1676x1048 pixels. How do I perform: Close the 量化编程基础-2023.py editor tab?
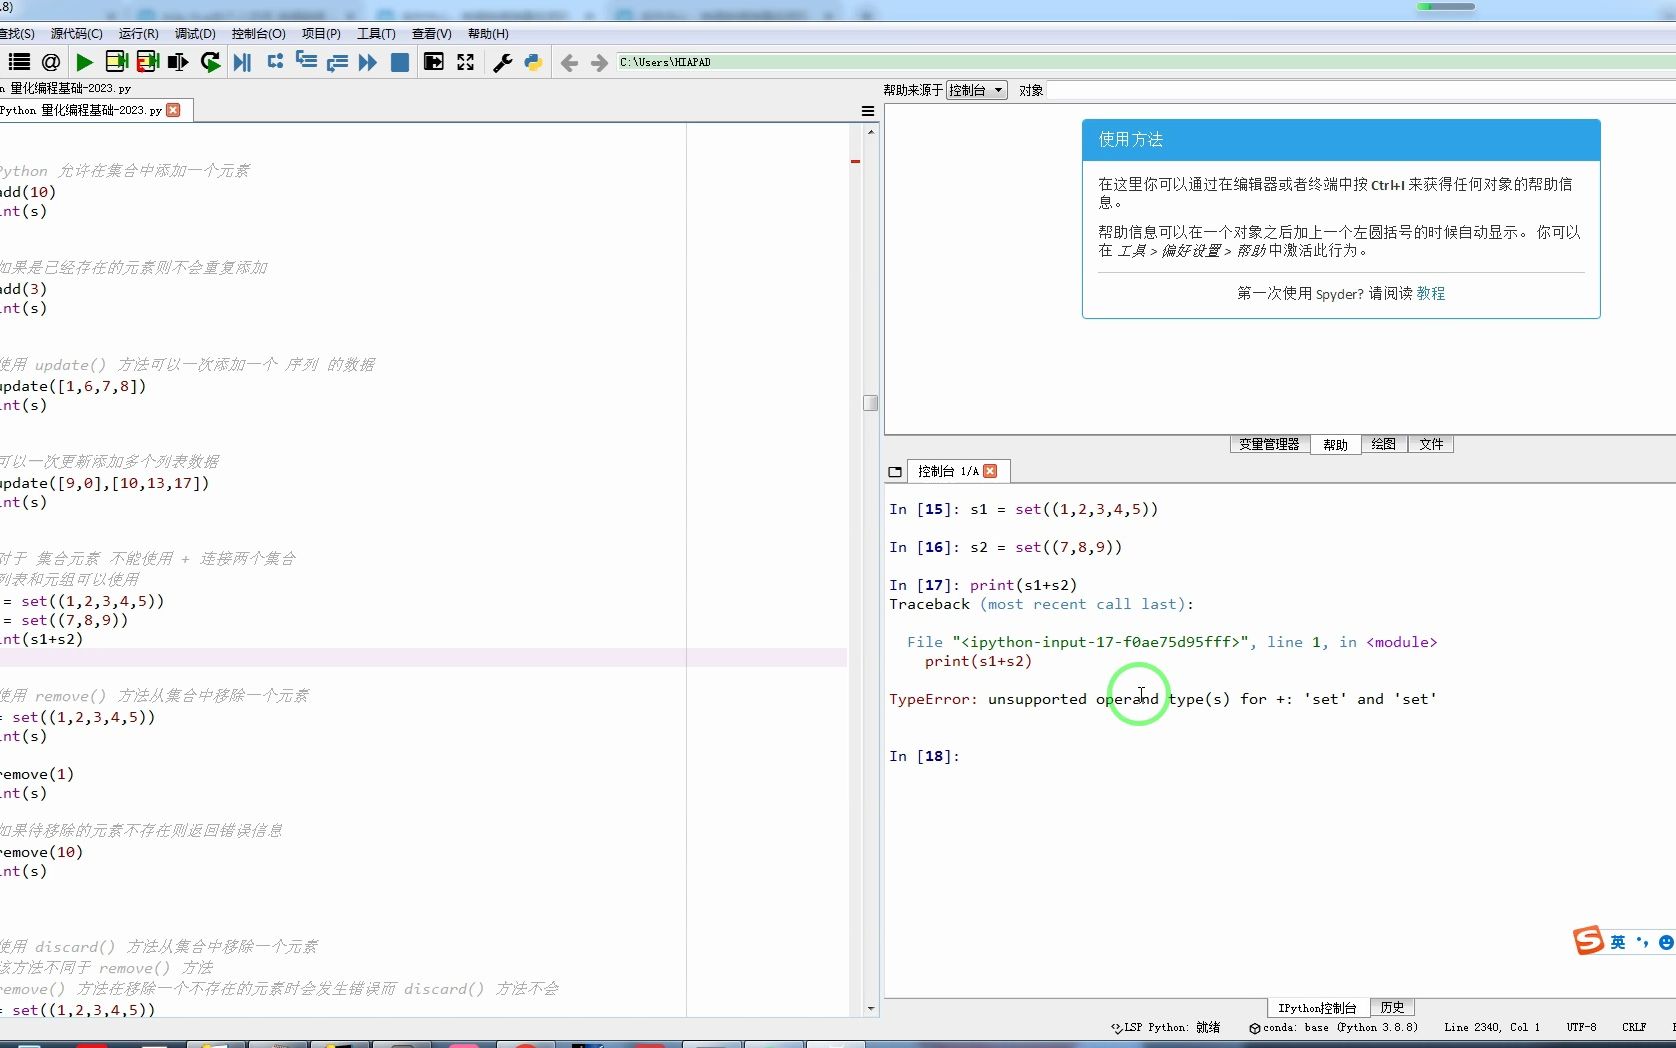click(x=174, y=110)
